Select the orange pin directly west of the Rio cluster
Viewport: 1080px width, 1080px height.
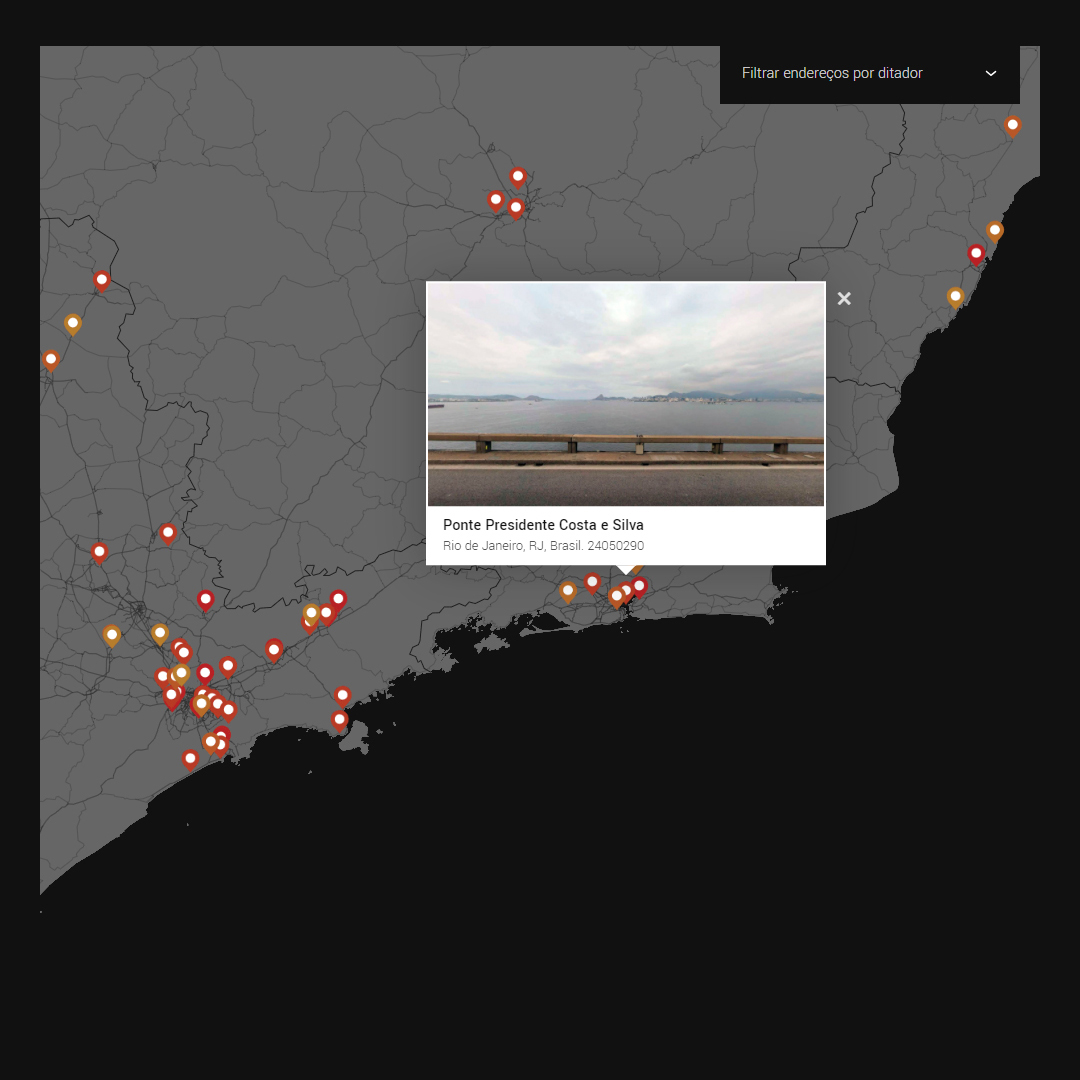click(568, 592)
